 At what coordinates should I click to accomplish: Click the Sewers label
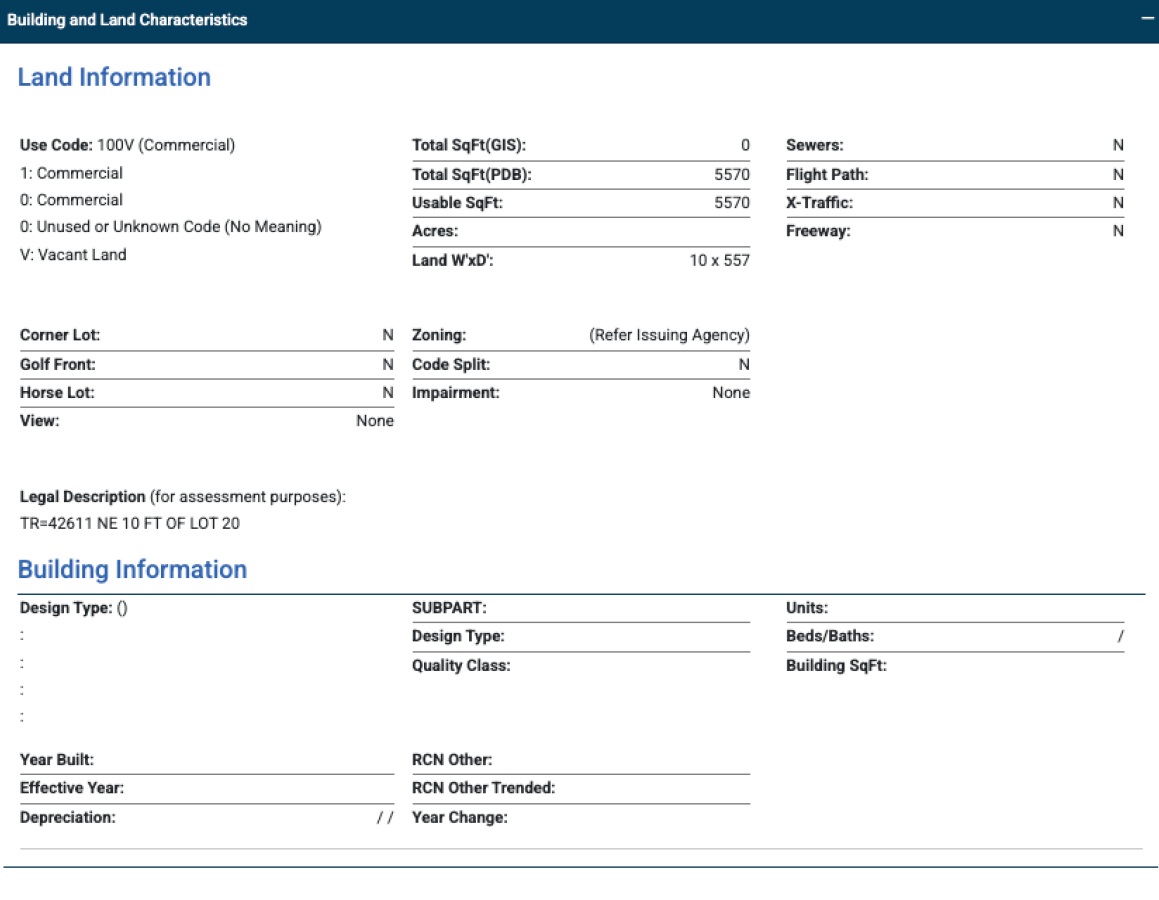[x=814, y=145]
